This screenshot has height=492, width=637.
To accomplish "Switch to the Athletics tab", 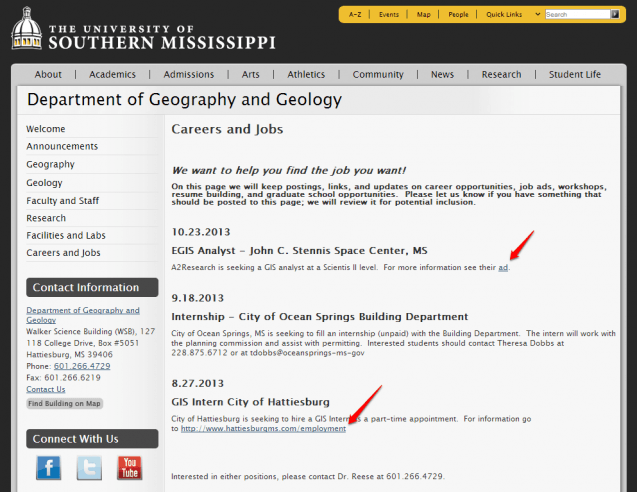I will 306,74.
